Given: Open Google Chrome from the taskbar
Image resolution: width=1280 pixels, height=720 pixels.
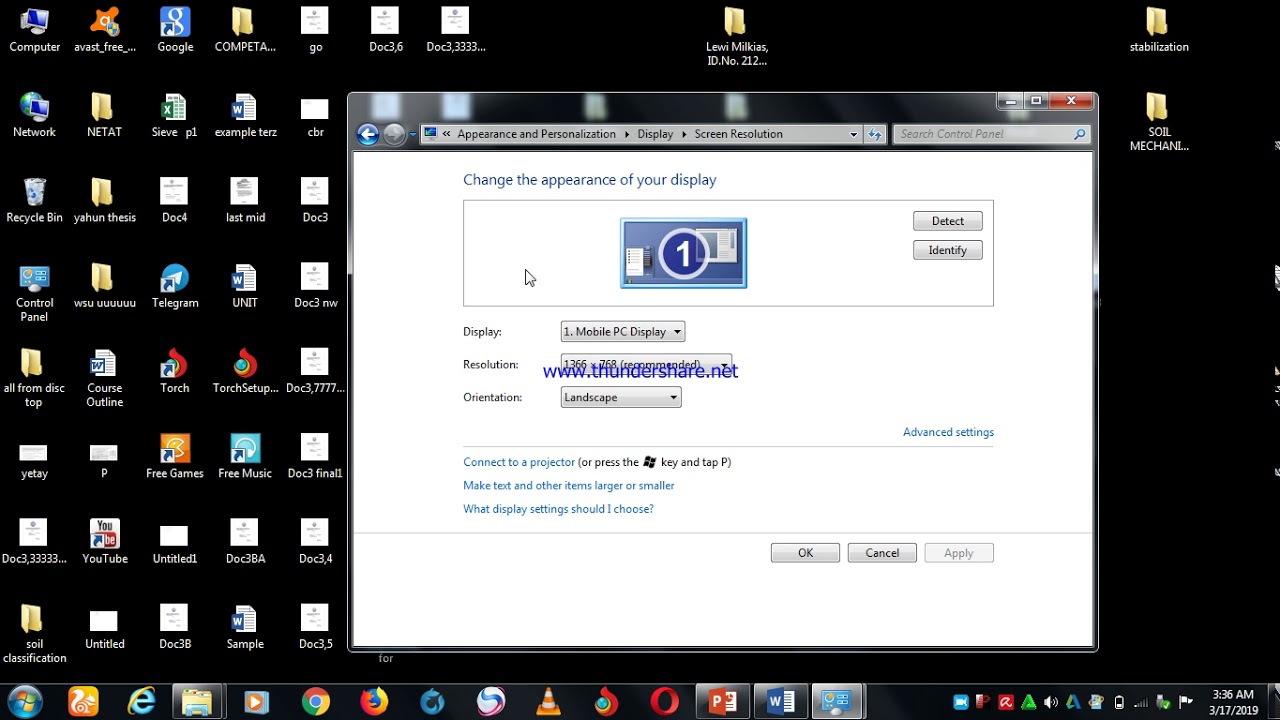Looking at the screenshot, I should point(316,702).
